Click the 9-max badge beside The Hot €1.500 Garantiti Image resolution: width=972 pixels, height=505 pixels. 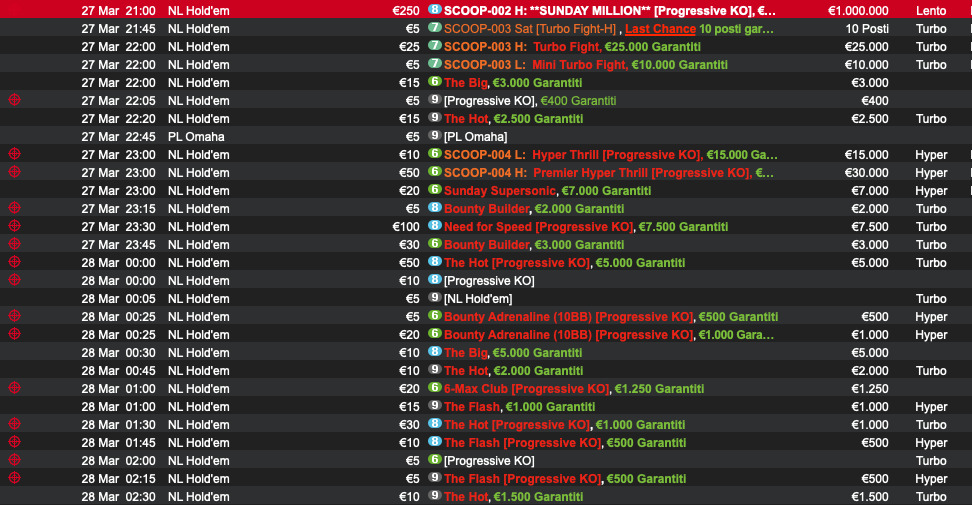[435, 495]
